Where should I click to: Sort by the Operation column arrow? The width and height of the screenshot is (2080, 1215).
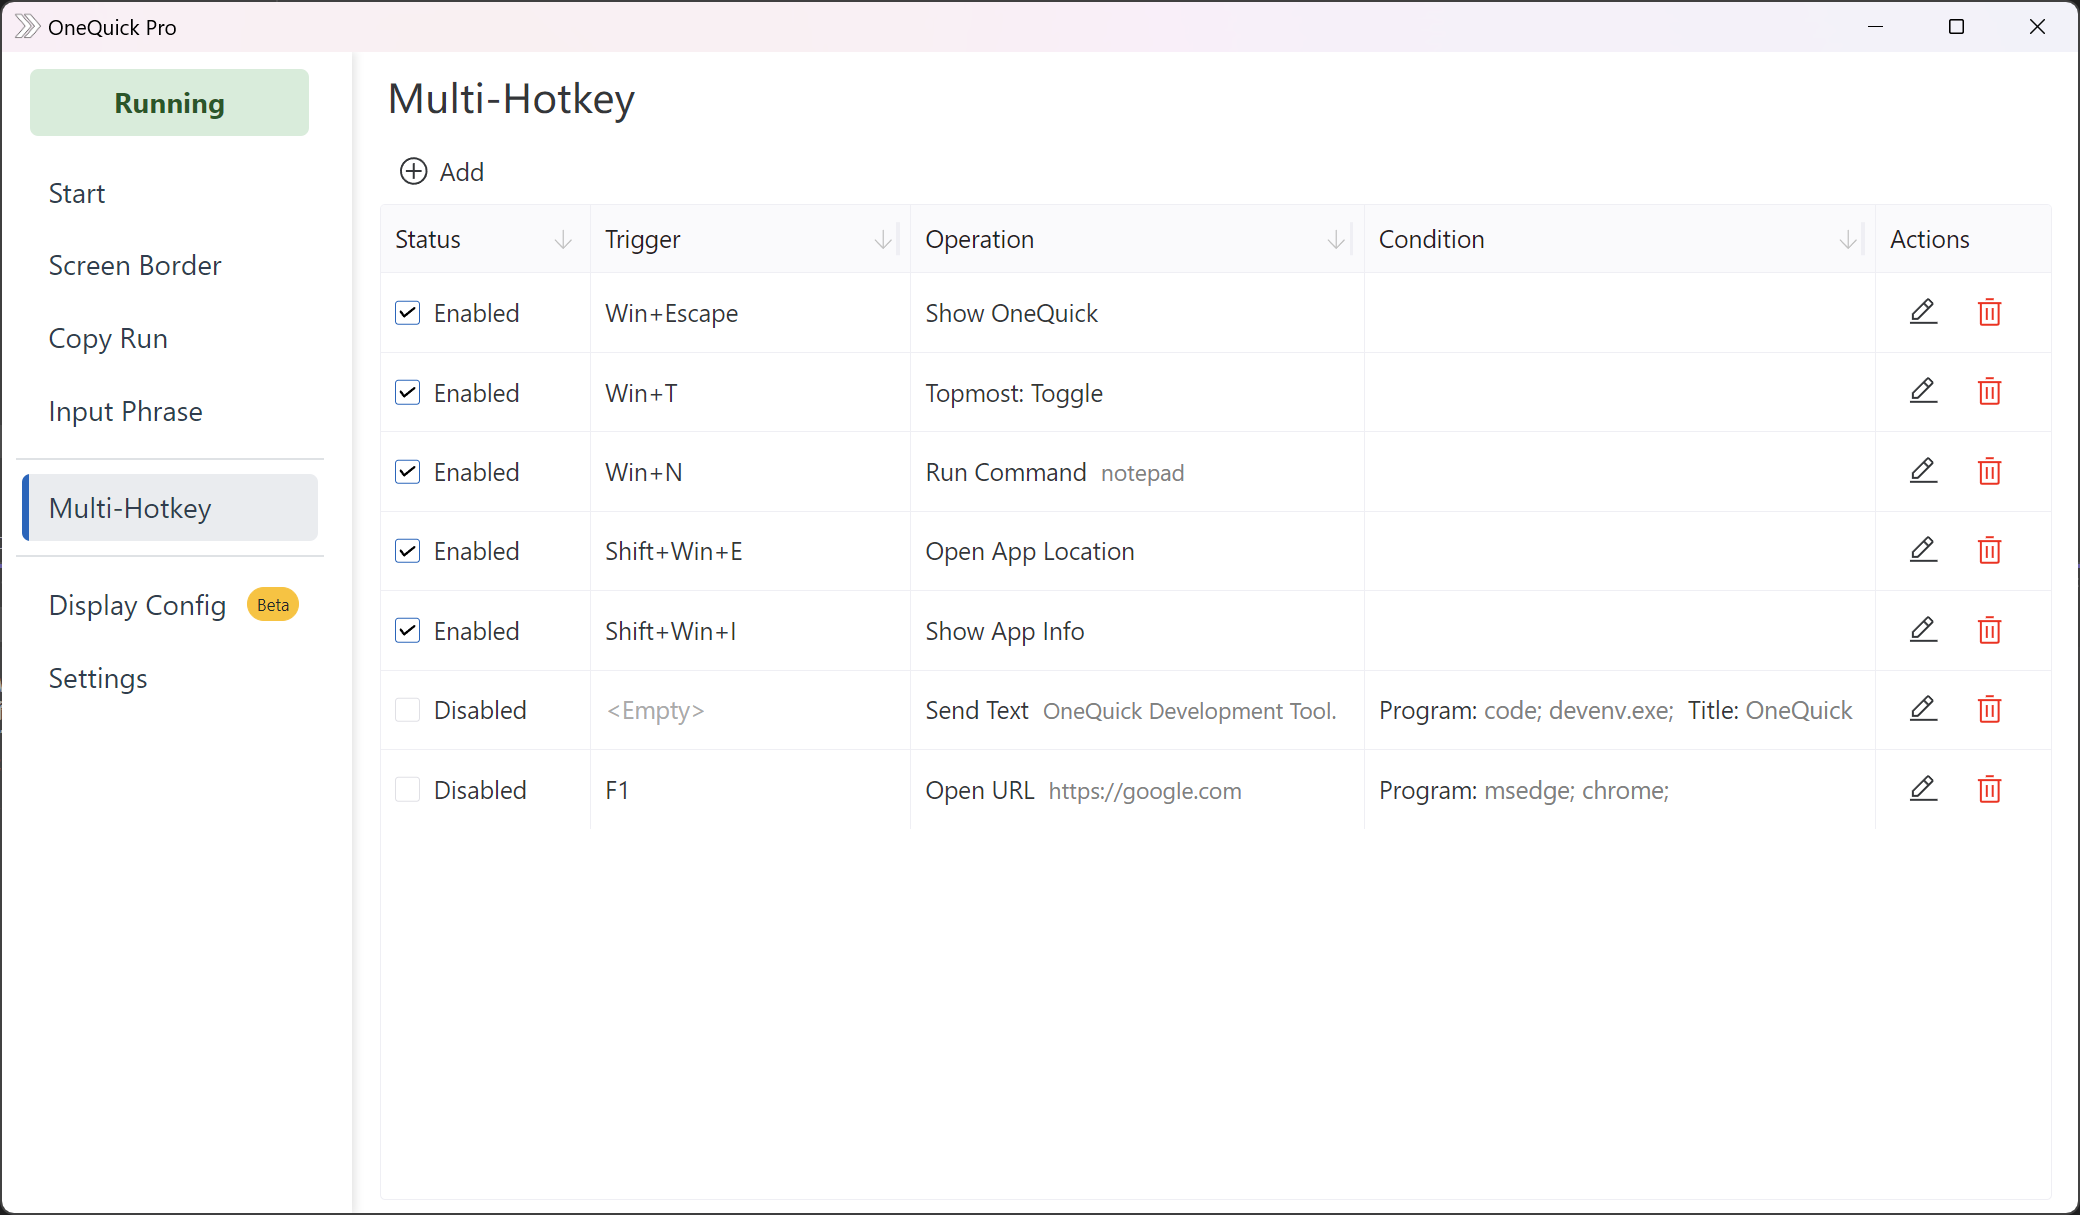coord(1336,240)
